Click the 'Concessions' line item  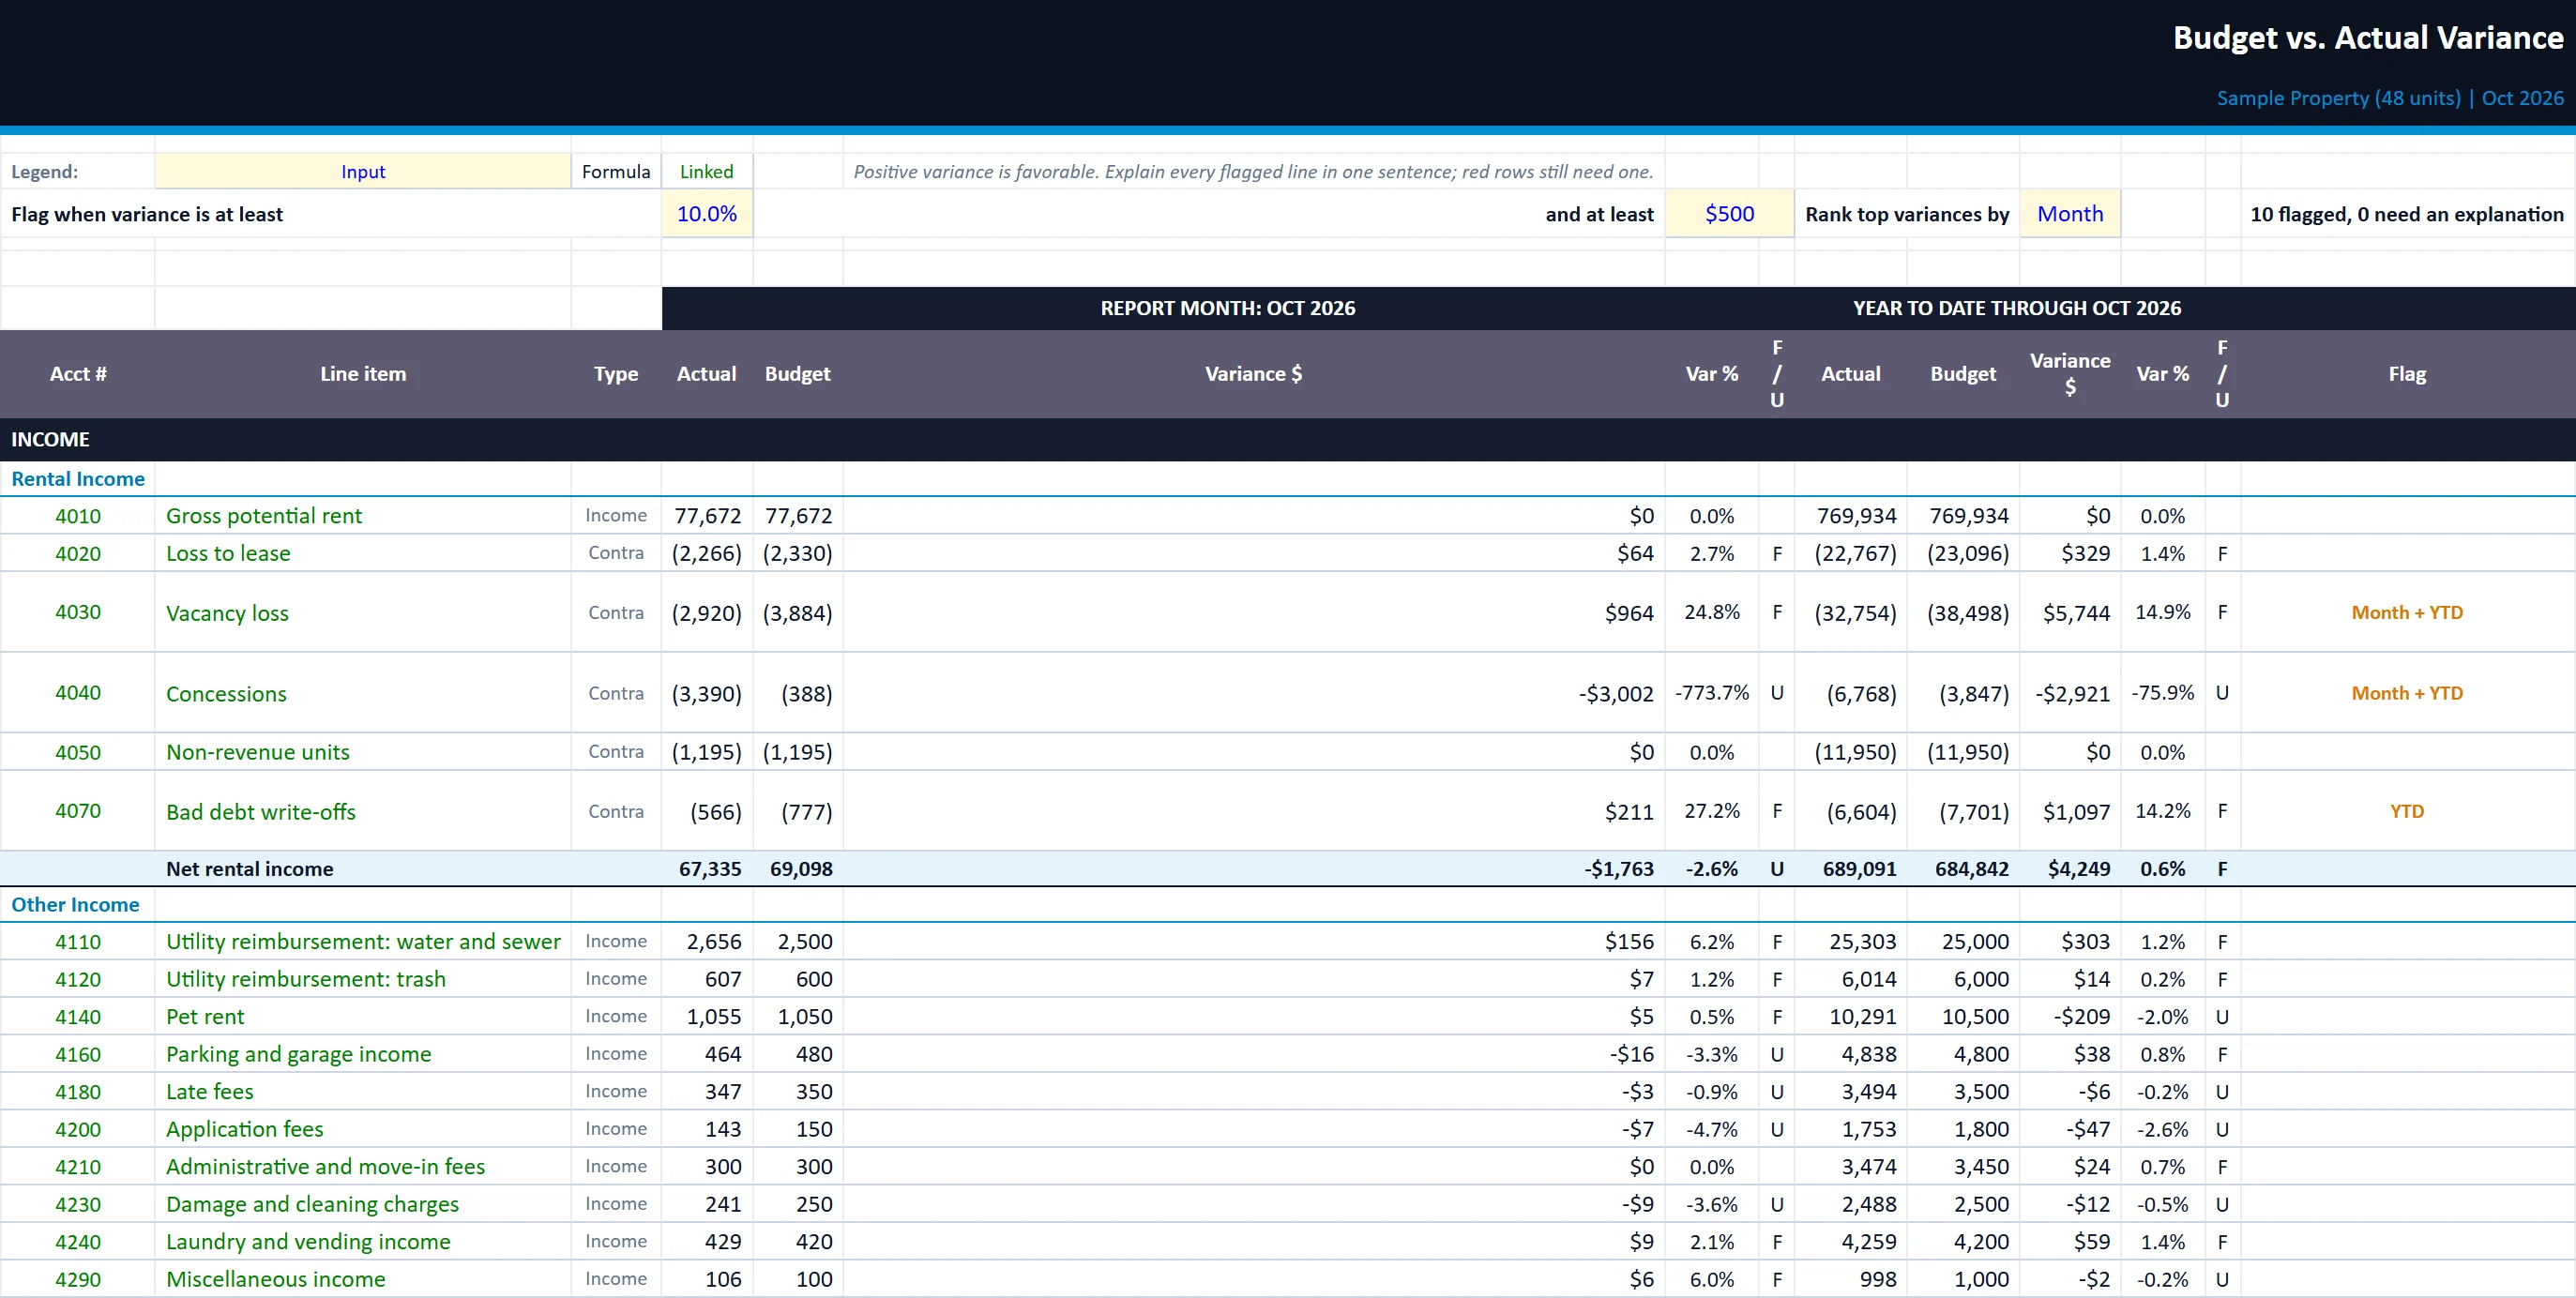point(226,694)
